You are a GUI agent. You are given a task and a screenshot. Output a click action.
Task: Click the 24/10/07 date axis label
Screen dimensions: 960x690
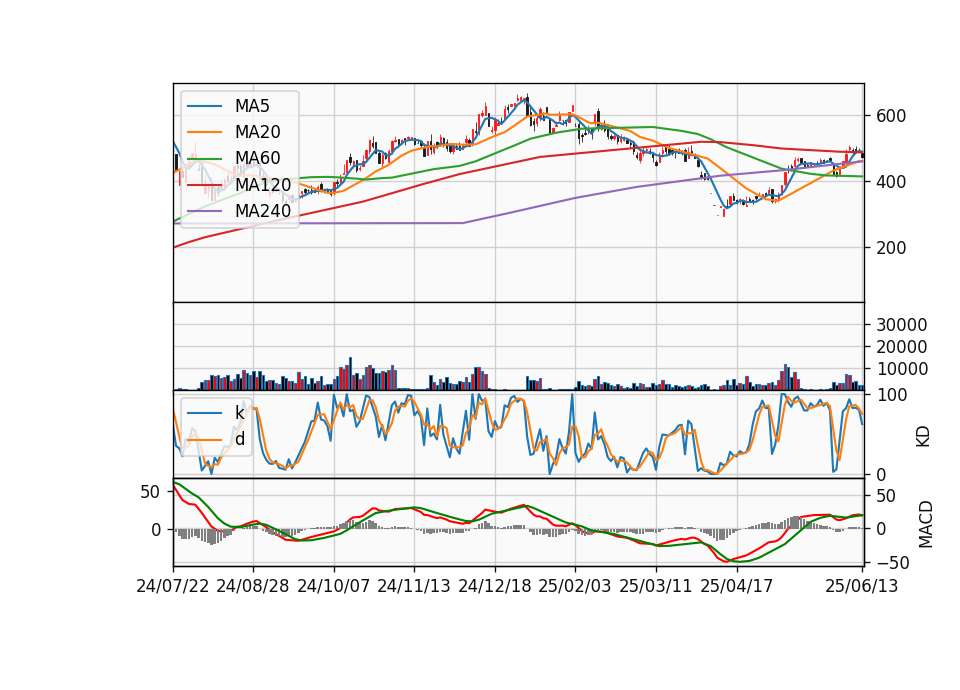click(334, 586)
